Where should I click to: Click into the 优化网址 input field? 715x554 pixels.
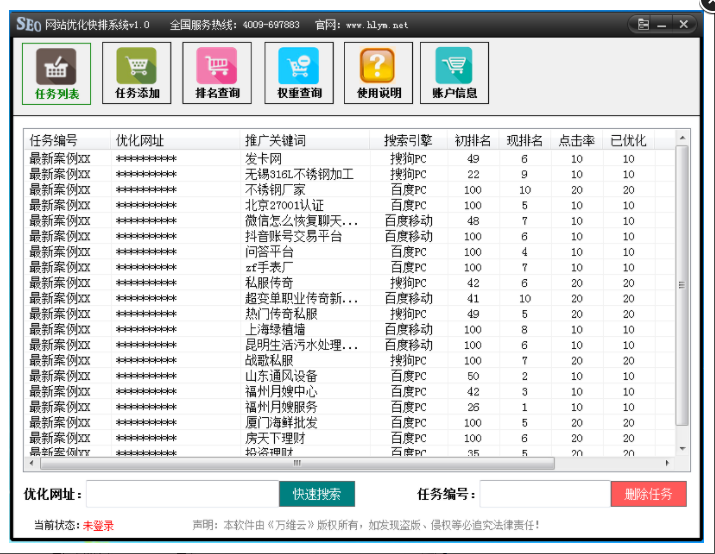[x=182, y=494]
